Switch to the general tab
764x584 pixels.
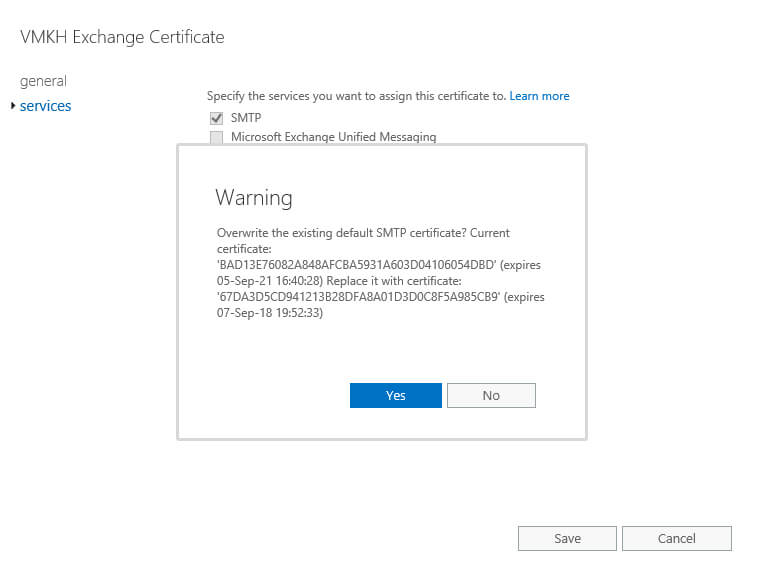(43, 81)
